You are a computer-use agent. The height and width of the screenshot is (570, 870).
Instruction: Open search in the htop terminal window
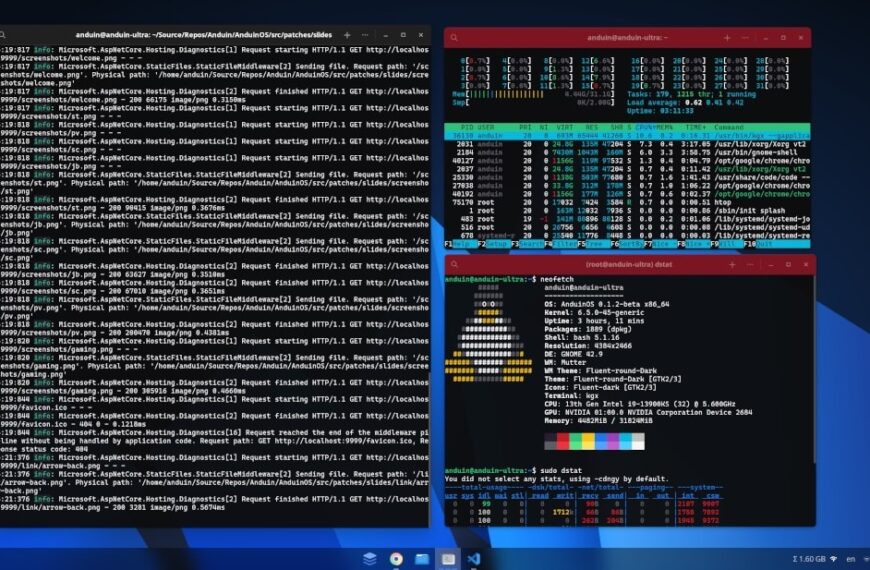[x=454, y=38]
